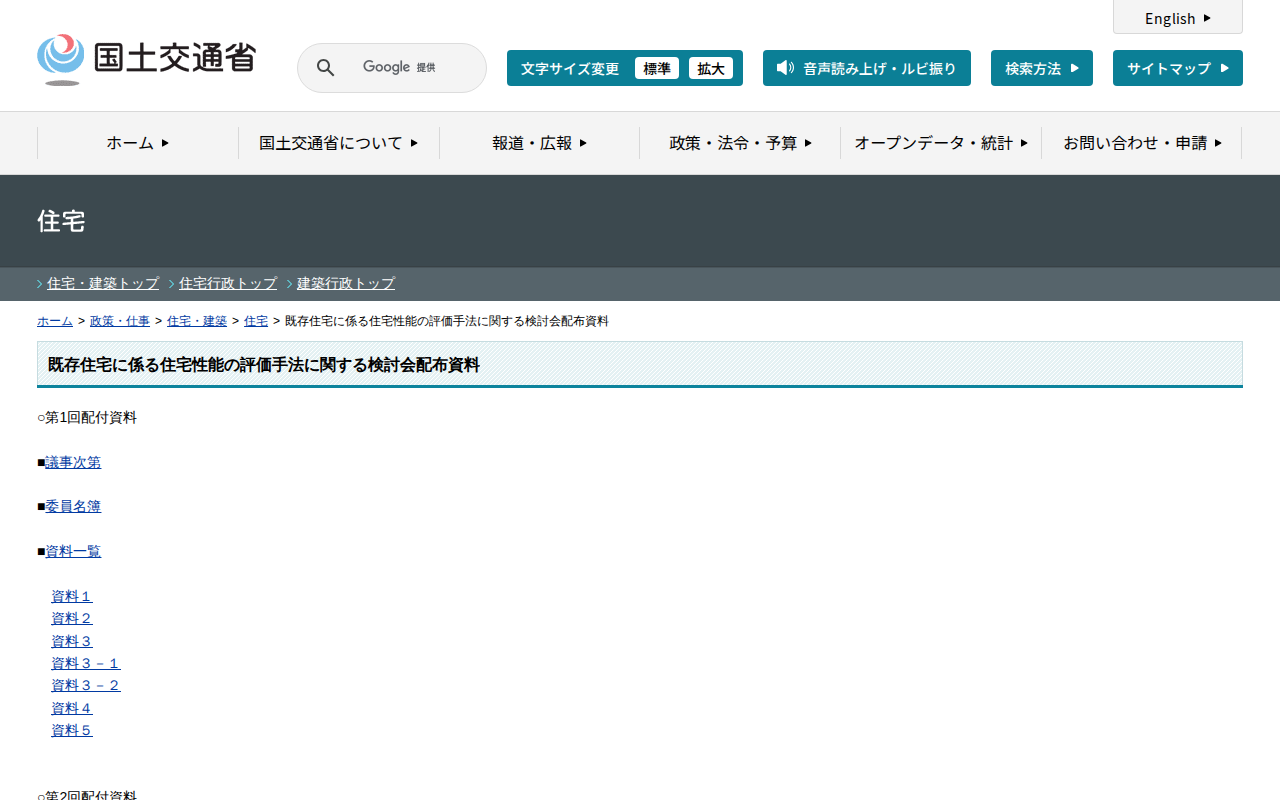Open the お問い合わせ・申請 menu

(1142, 143)
